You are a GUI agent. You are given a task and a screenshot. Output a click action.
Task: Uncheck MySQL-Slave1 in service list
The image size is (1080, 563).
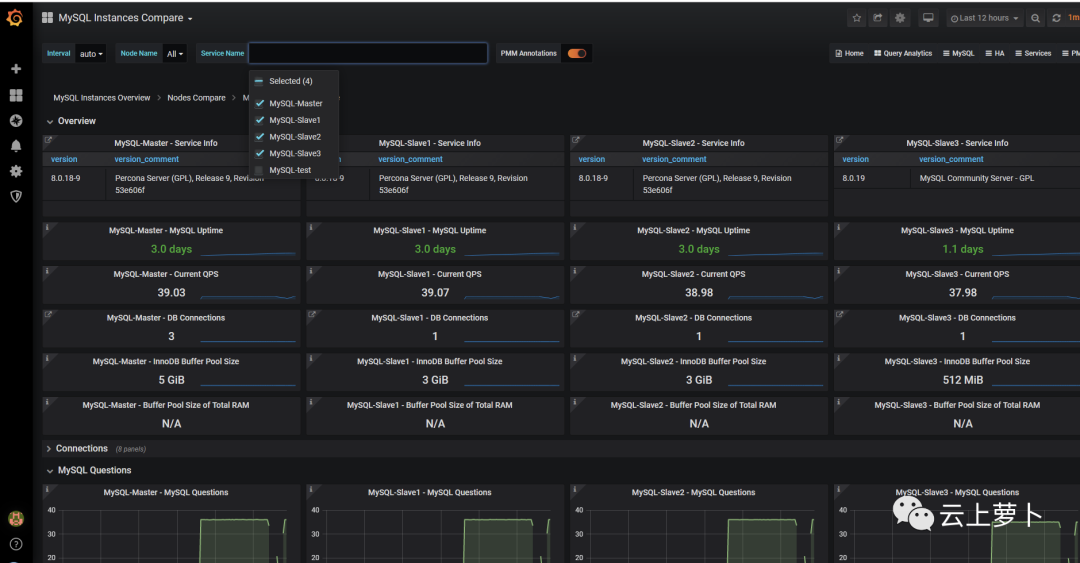[x=260, y=120]
